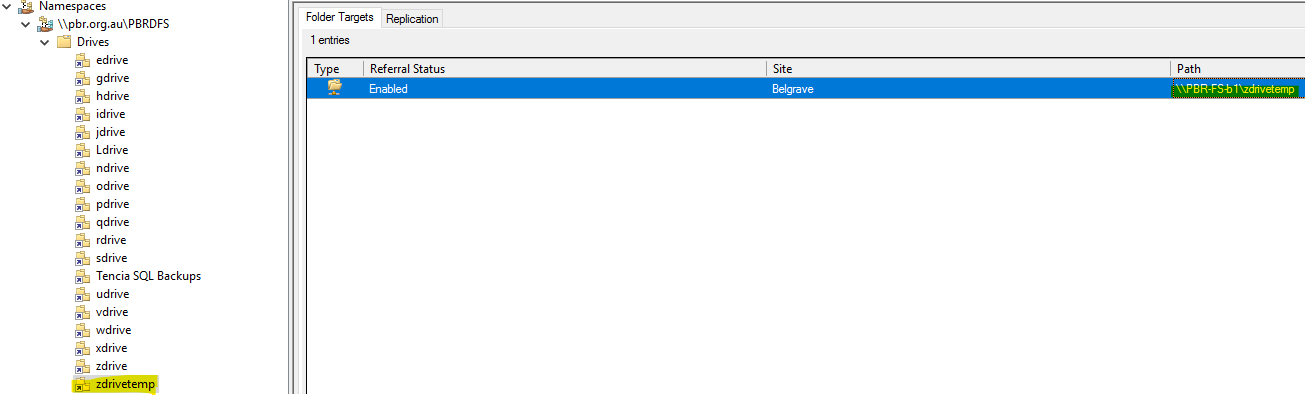This screenshot has width=1305, height=396.
Task: Select the zdrivetemp folder icon
Action: click(82, 384)
